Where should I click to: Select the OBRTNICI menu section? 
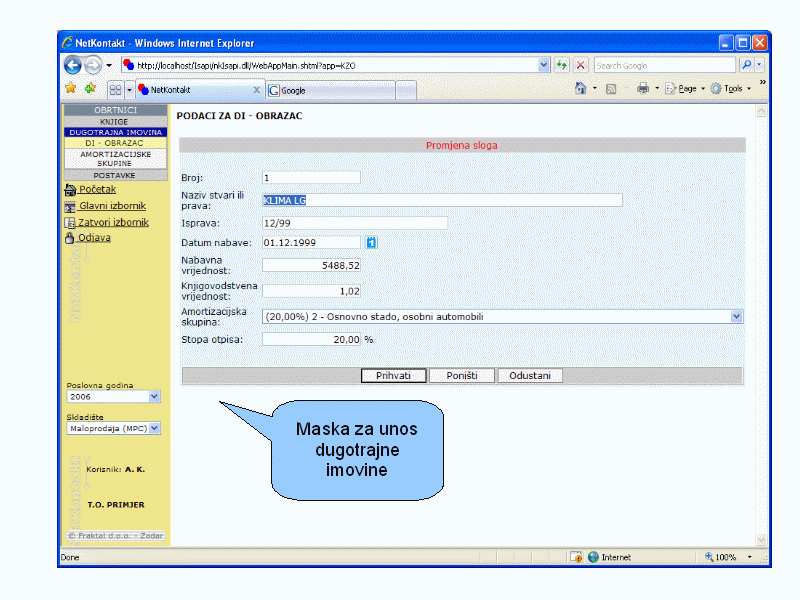pos(115,110)
